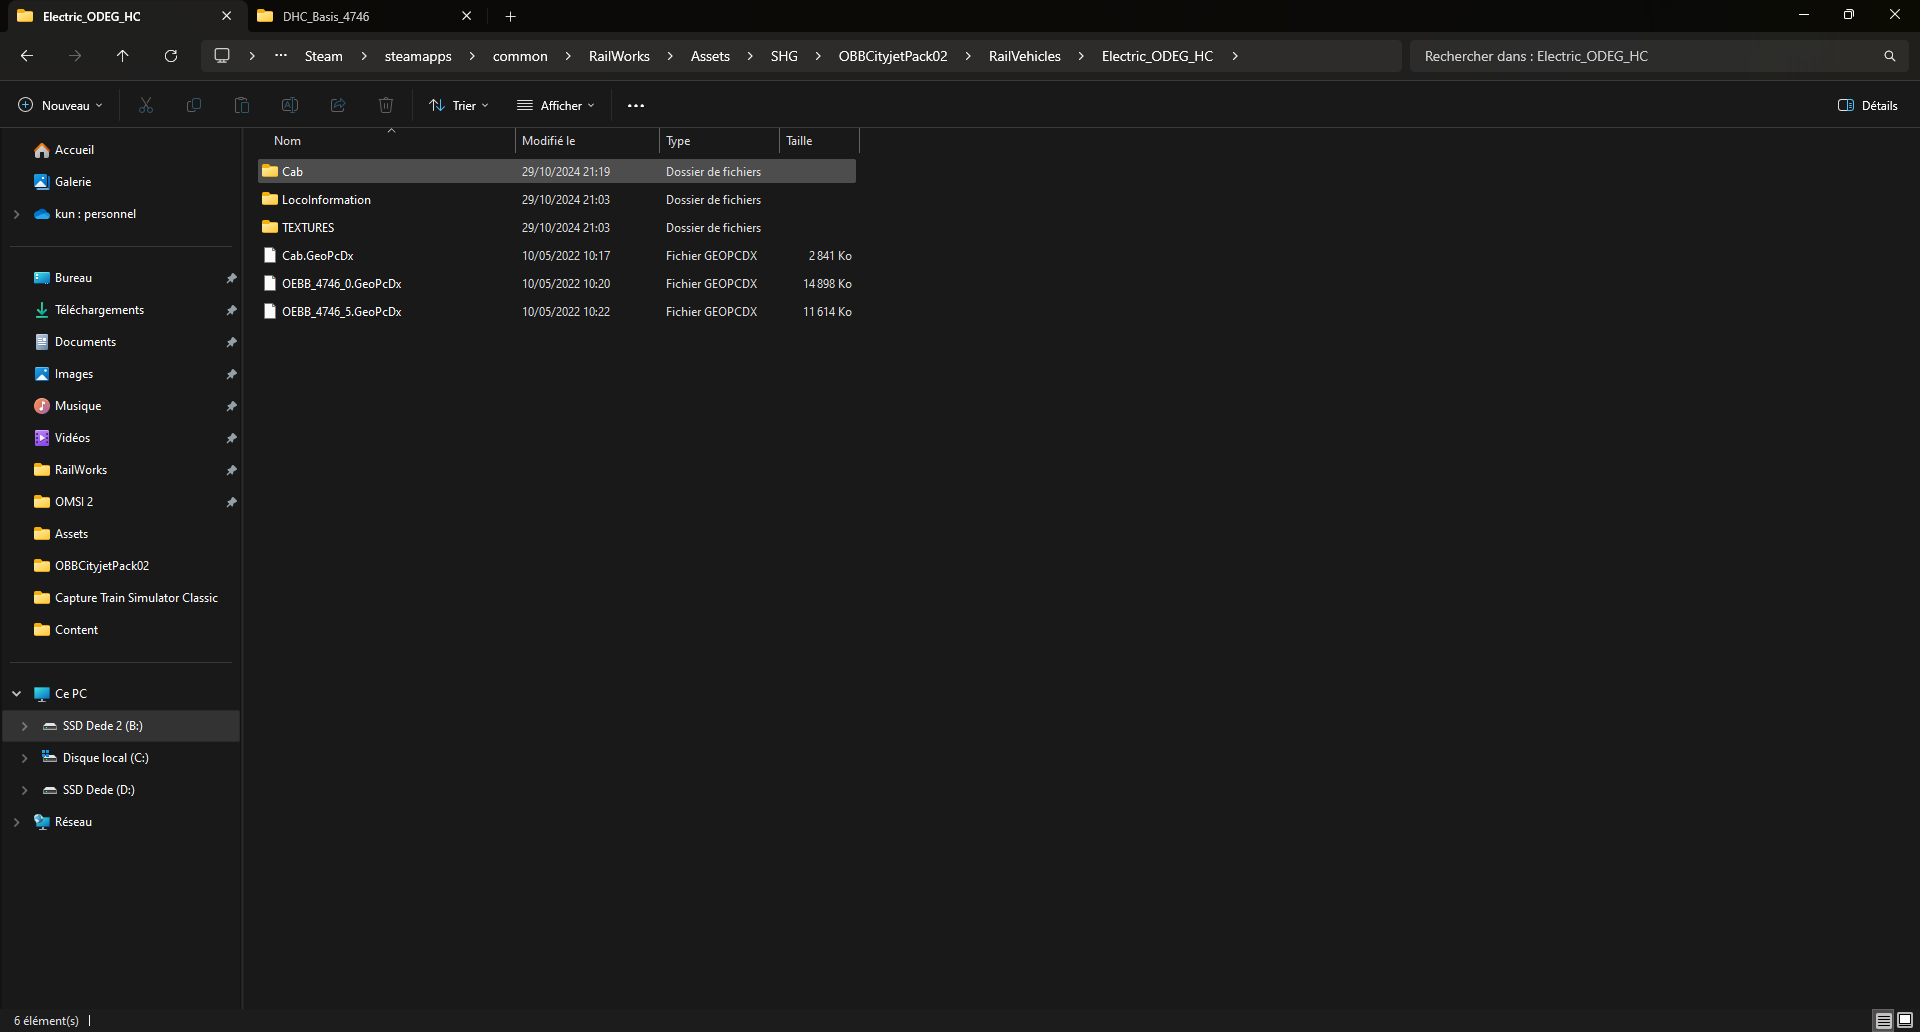Switch to list details view icon in status bar
Screen dimensions: 1920x1032
pos(1884,1020)
